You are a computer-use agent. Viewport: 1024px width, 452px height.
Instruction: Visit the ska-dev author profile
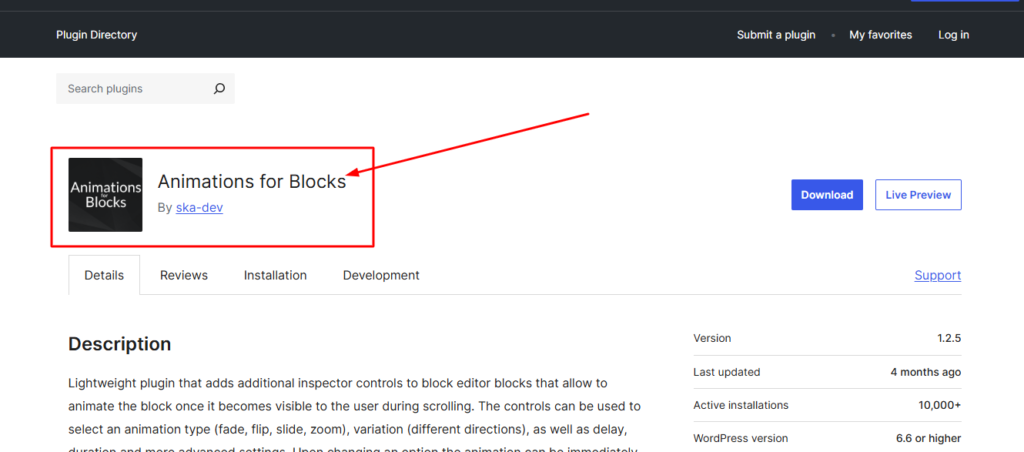coord(199,208)
